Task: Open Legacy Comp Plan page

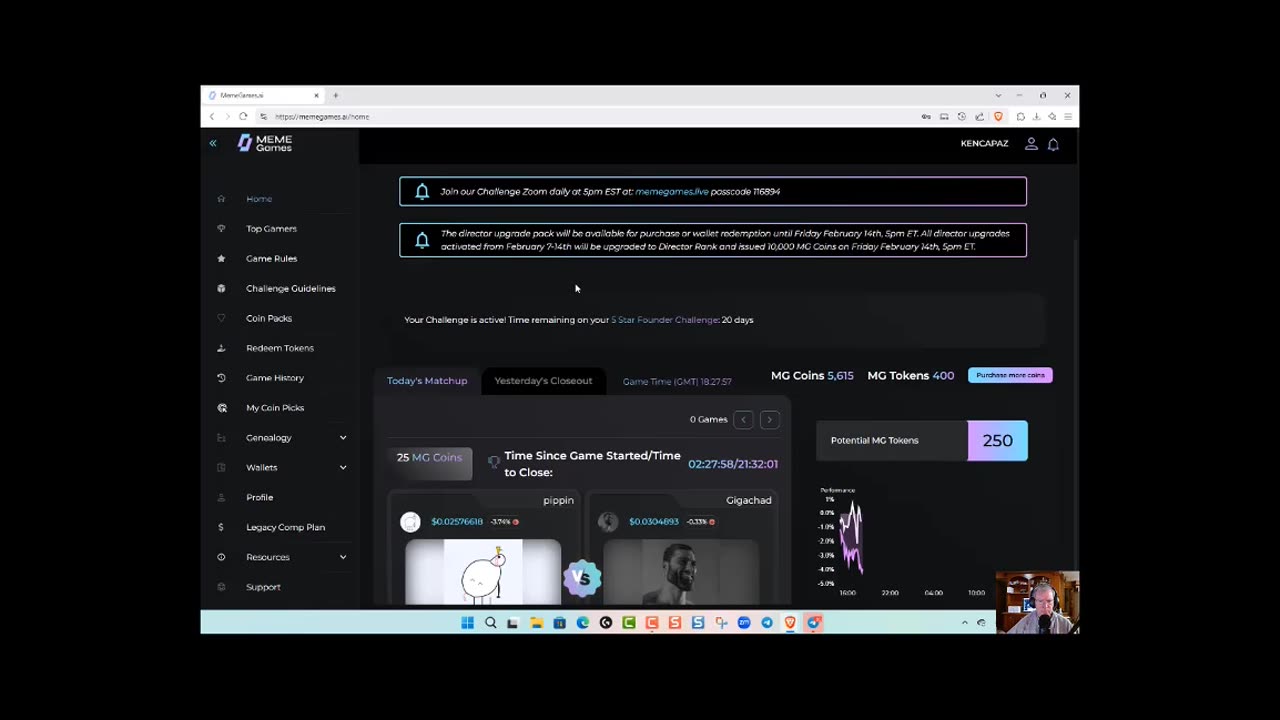Action: pos(285,527)
